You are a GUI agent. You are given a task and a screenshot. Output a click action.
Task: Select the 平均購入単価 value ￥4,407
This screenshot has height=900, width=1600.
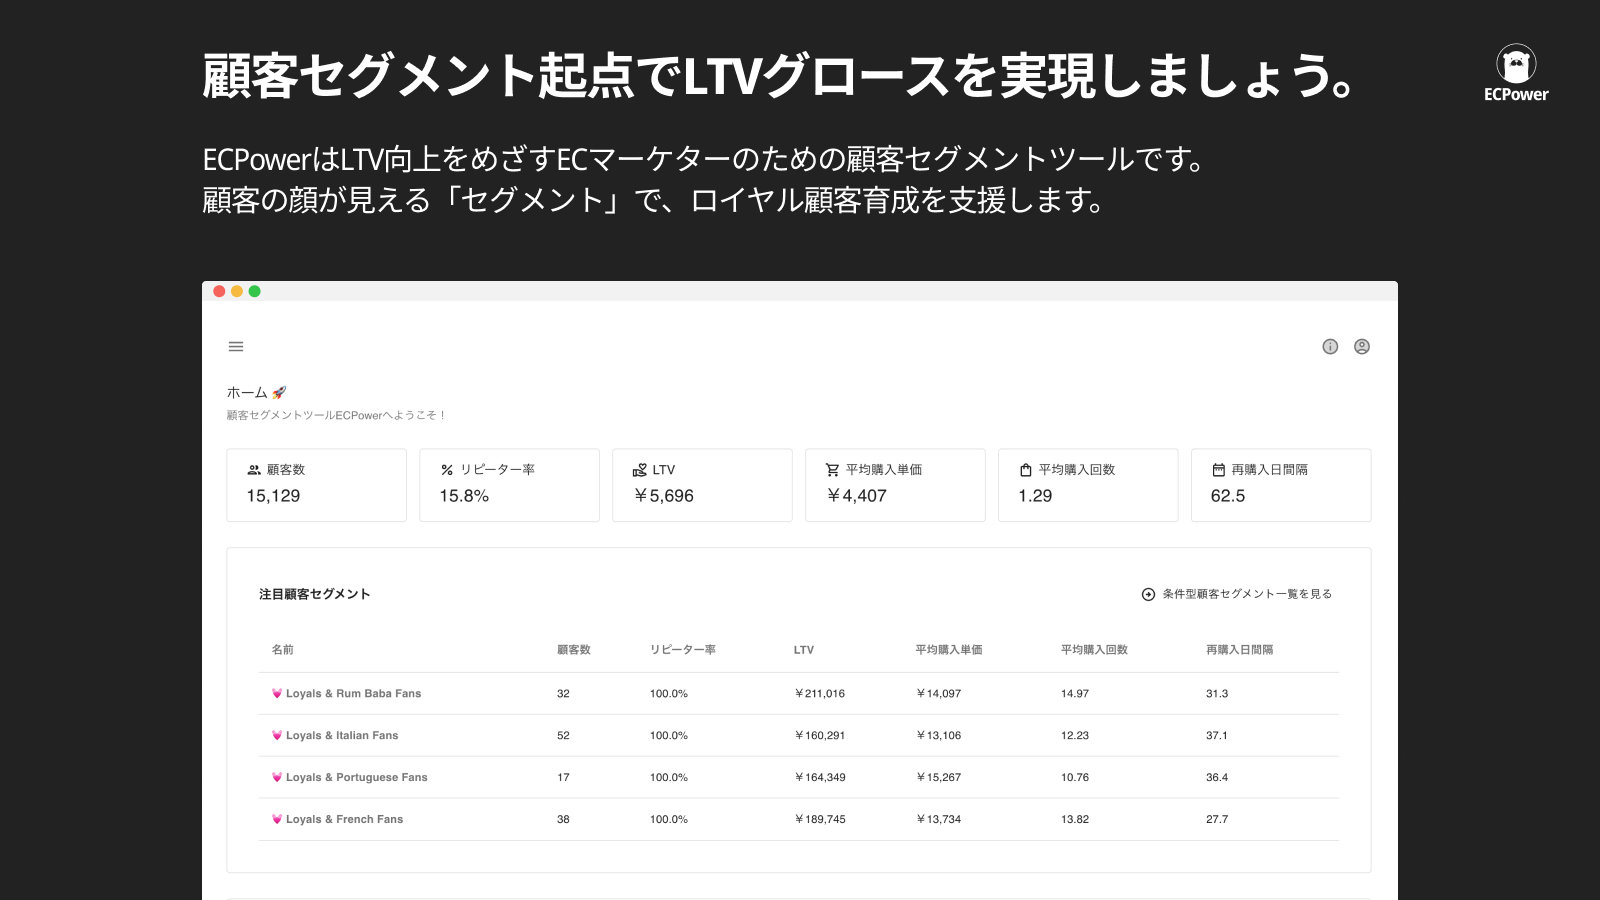point(856,496)
